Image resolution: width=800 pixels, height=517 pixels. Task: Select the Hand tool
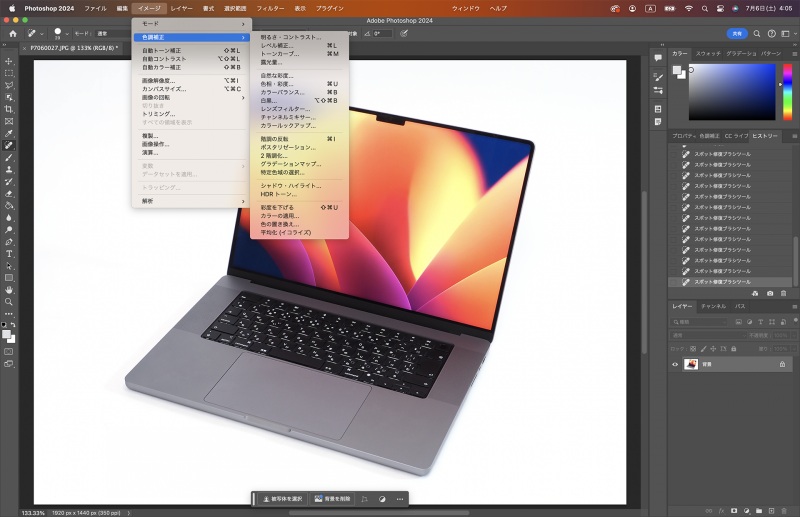9,290
